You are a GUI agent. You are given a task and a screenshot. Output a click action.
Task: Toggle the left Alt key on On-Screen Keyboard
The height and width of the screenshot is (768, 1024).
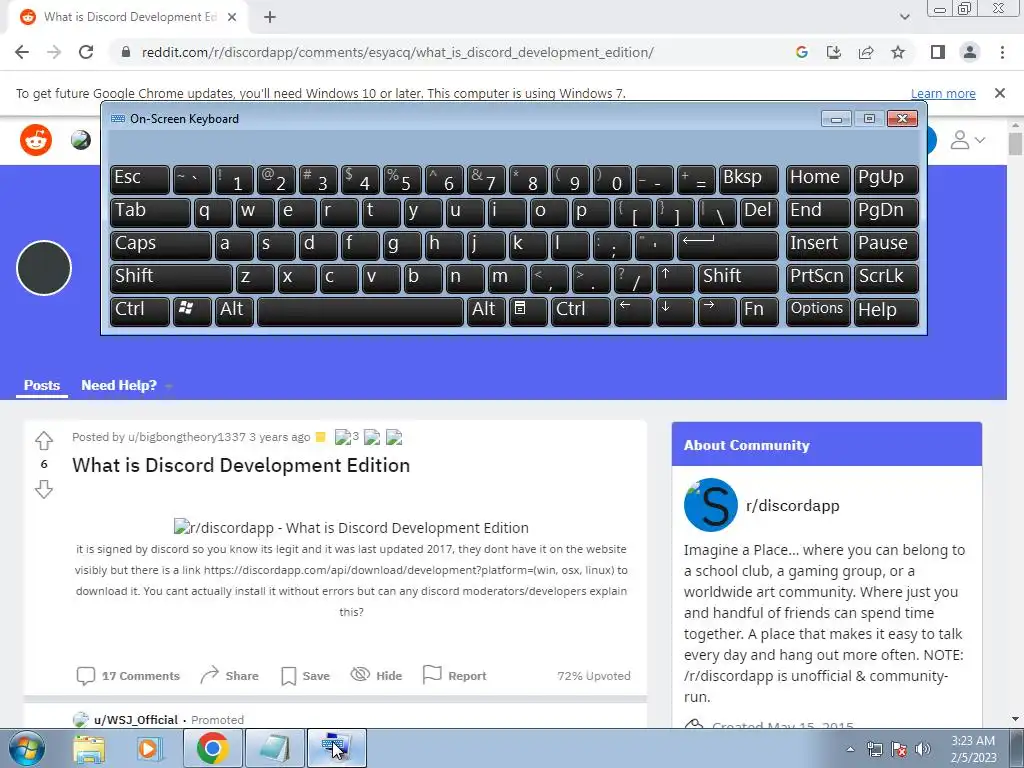point(234,312)
